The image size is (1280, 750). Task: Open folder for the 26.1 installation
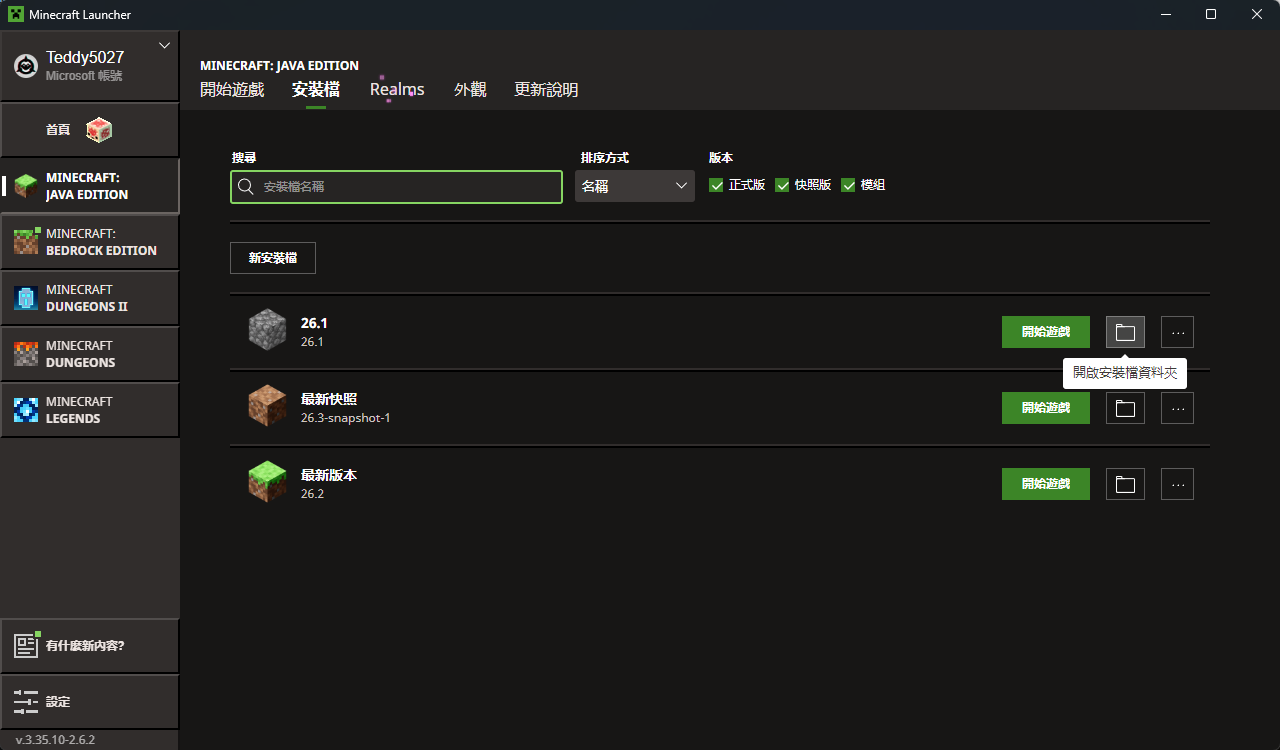click(x=1125, y=332)
